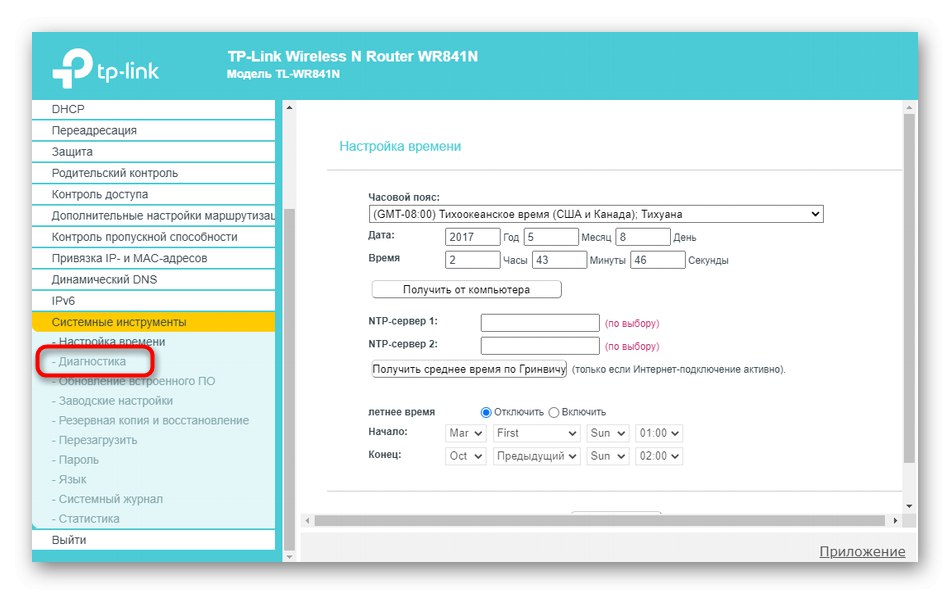Click content pane scrollbar down arrow
The image size is (950, 594).
(909, 506)
